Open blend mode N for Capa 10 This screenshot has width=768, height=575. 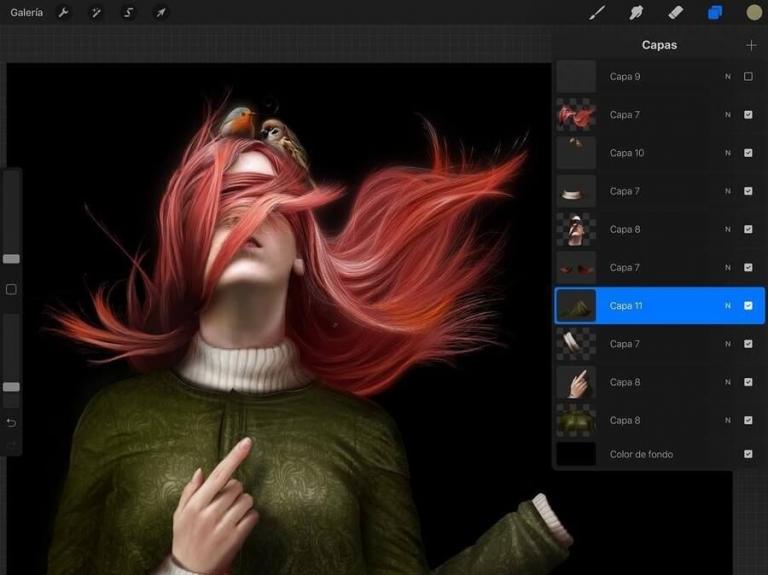tap(728, 153)
